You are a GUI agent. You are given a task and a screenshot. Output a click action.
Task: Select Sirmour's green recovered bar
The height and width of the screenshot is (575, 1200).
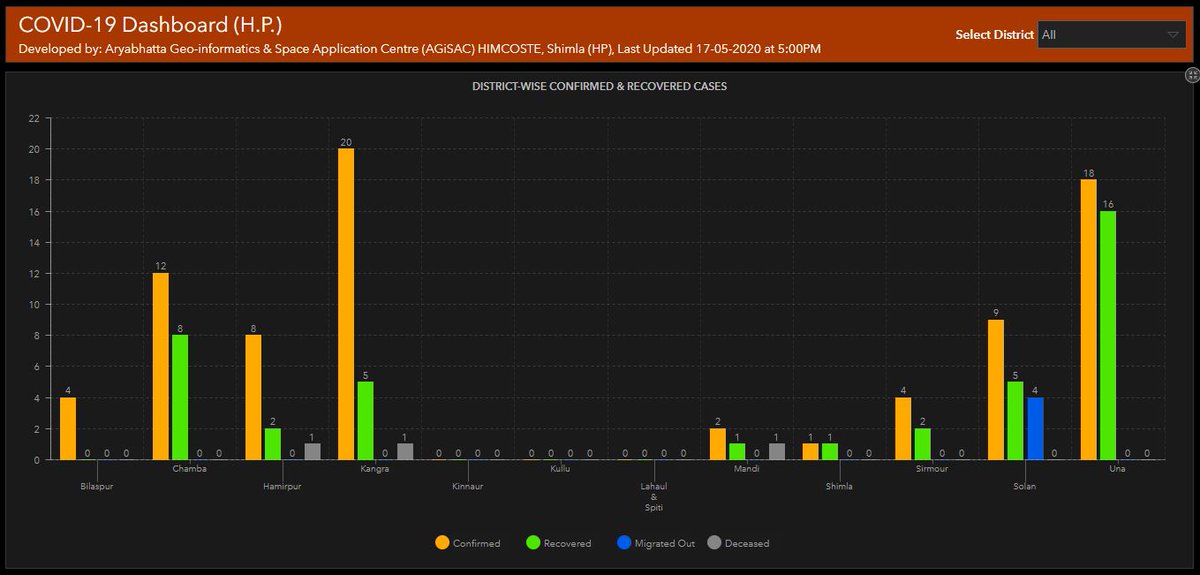coord(923,444)
